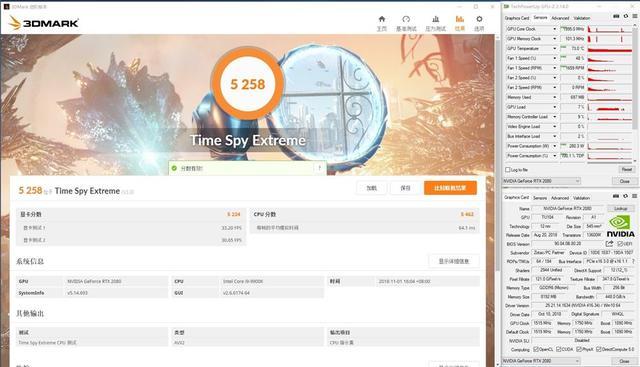Switch to the Advanced tab in the Sensors window
640x367 pixels.
pos(560,18)
